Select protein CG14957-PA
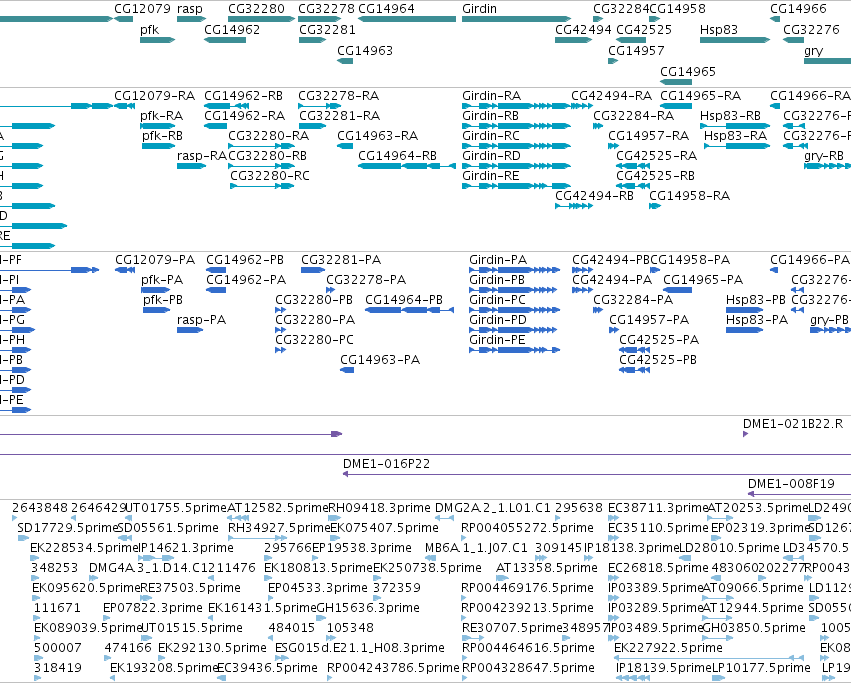 point(614,330)
